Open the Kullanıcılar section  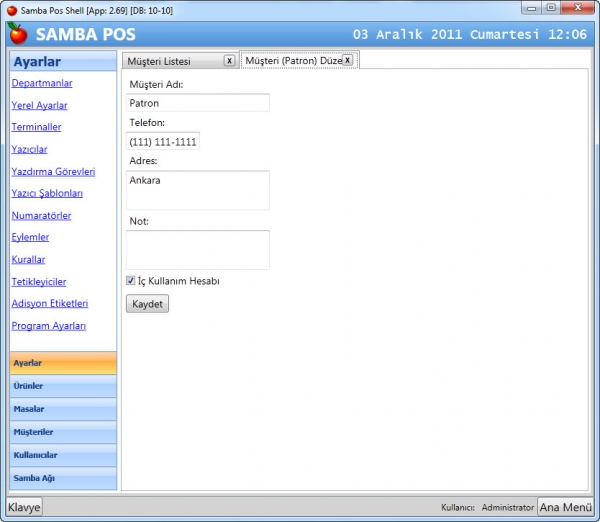click(64, 455)
